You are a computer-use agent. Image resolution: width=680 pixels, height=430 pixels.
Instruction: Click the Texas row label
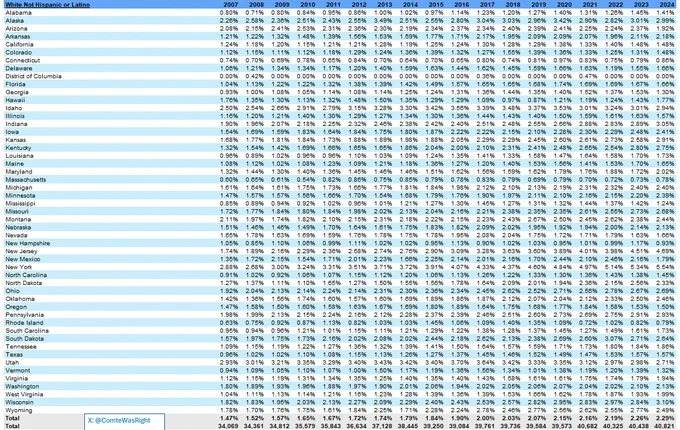pos(14,355)
